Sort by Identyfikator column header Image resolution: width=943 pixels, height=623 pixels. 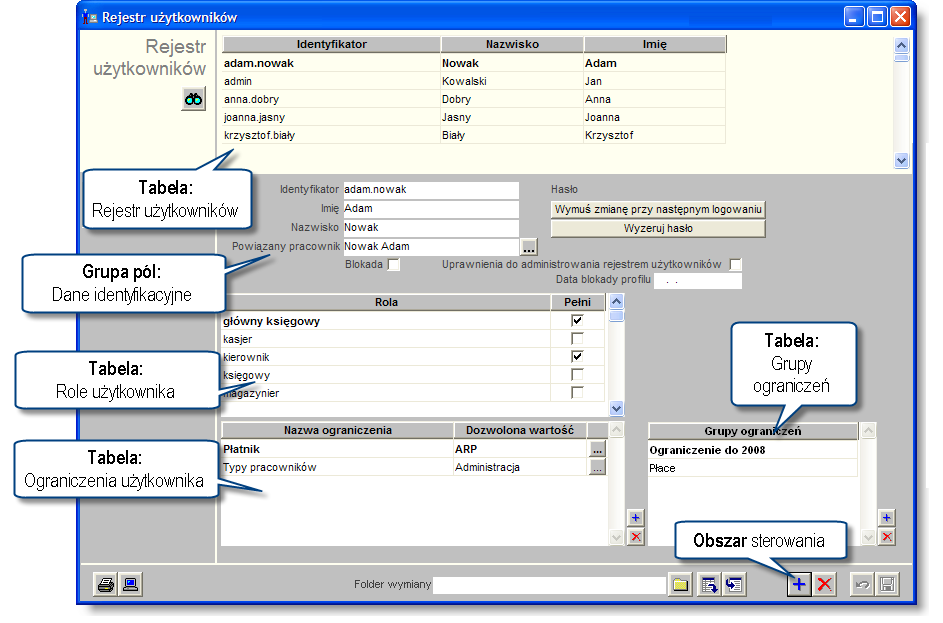pos(331,44)
